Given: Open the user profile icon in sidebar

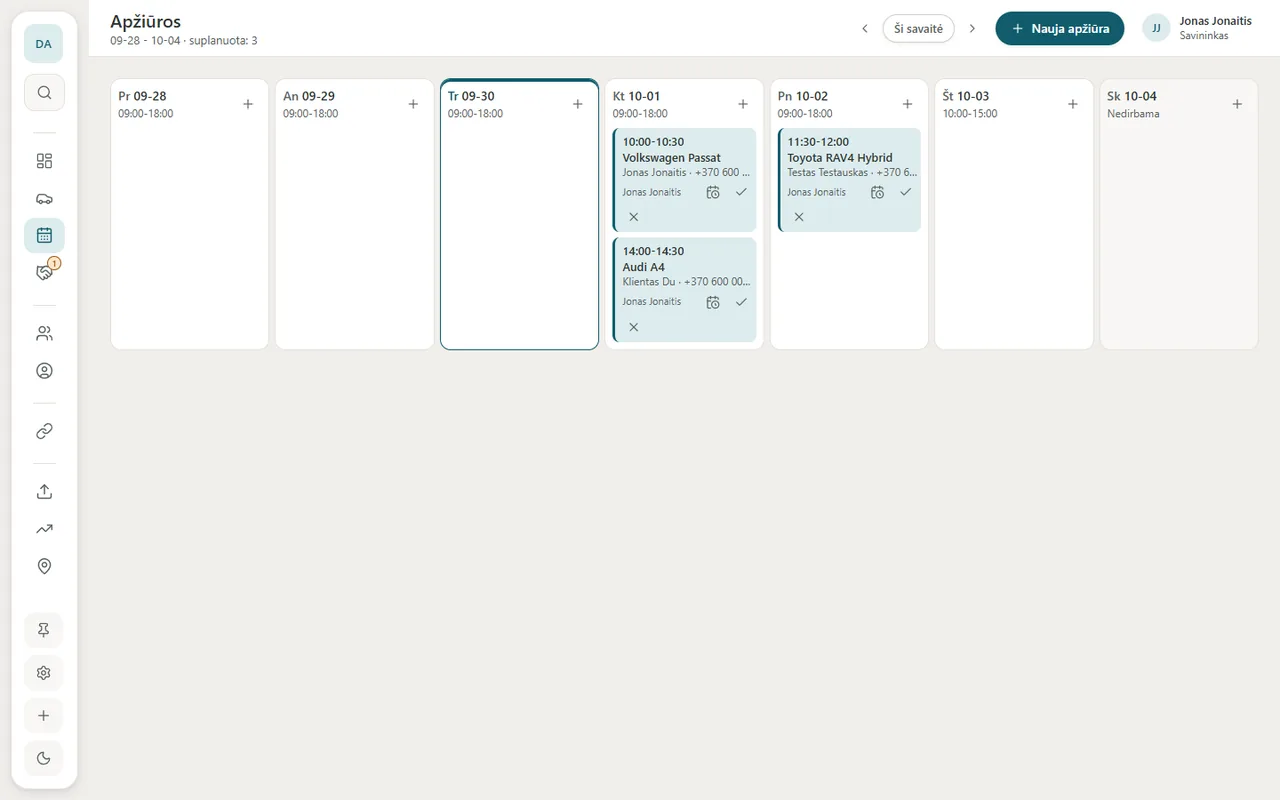Looking at the screenshot, I should pyautogui.click(x=44, y=371).
